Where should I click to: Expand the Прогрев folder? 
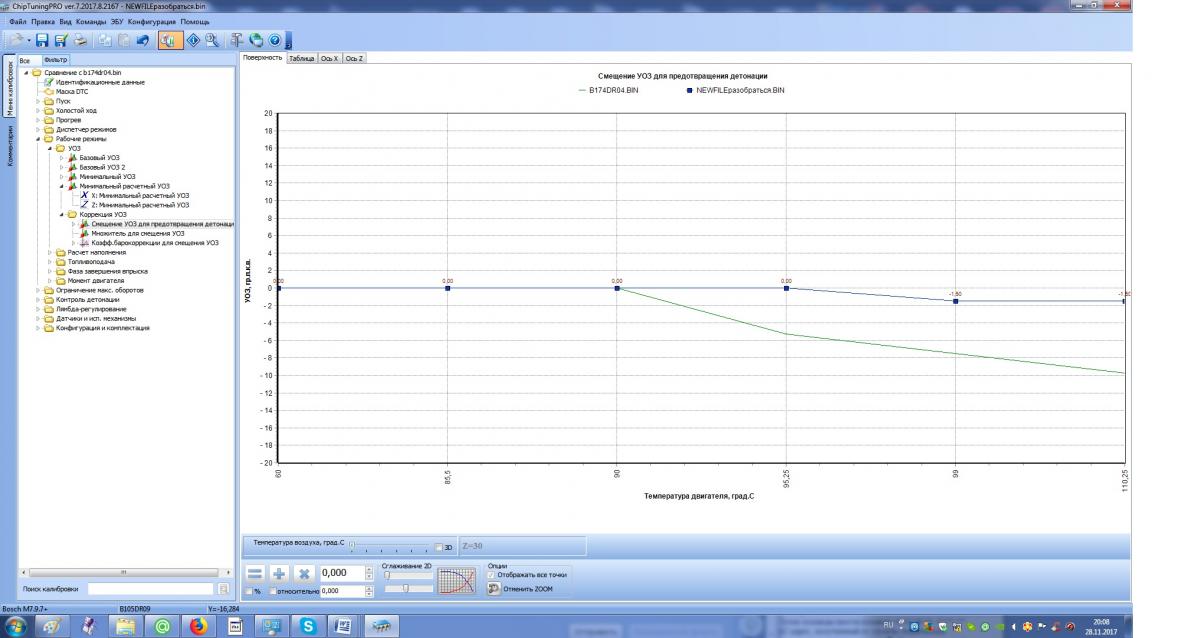click(38, 120)
